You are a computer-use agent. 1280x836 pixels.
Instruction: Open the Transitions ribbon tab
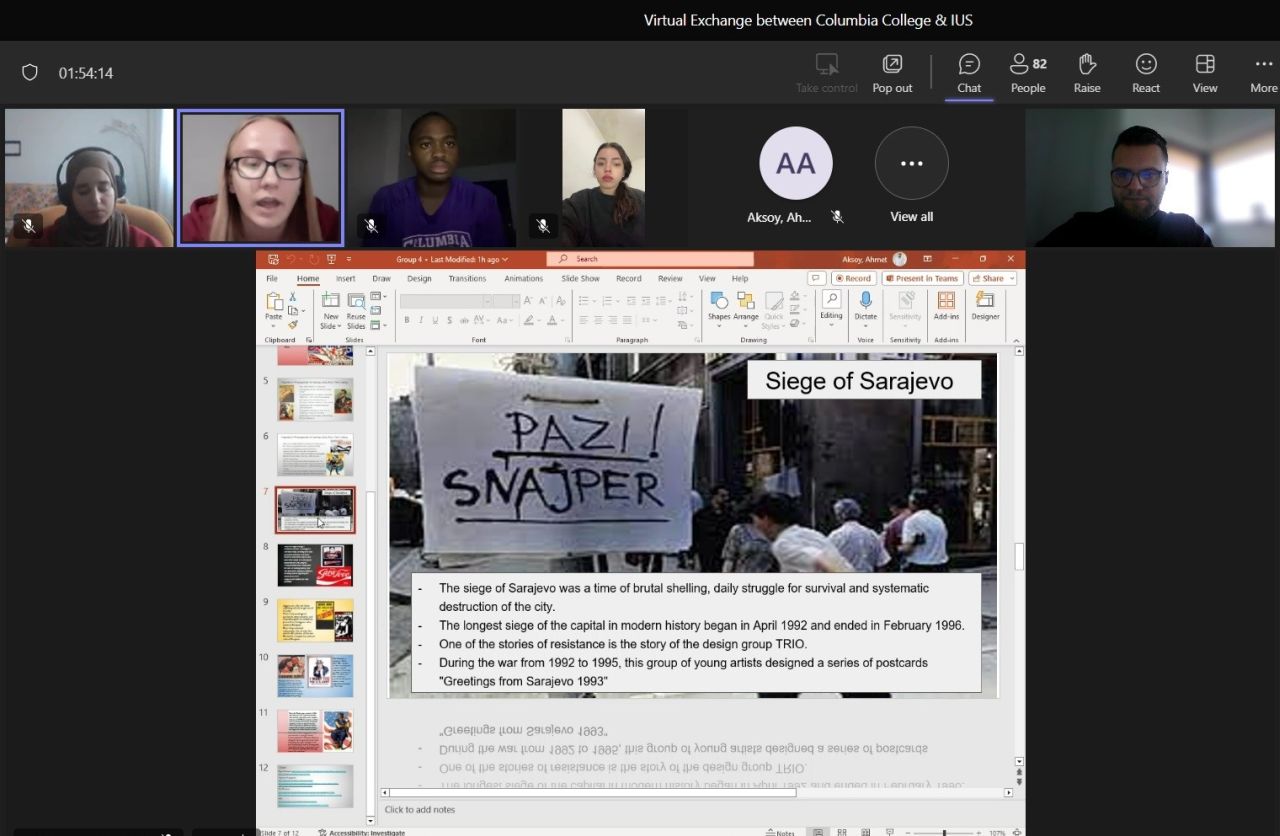pos(467,279)
